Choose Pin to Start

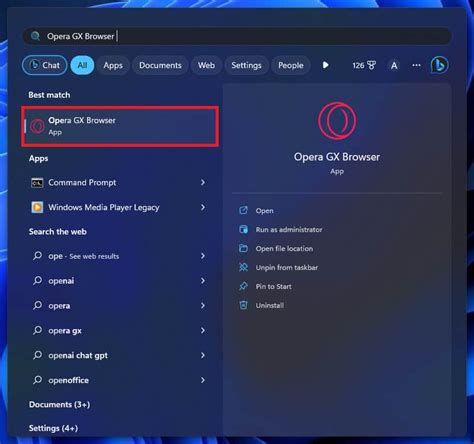274,286
